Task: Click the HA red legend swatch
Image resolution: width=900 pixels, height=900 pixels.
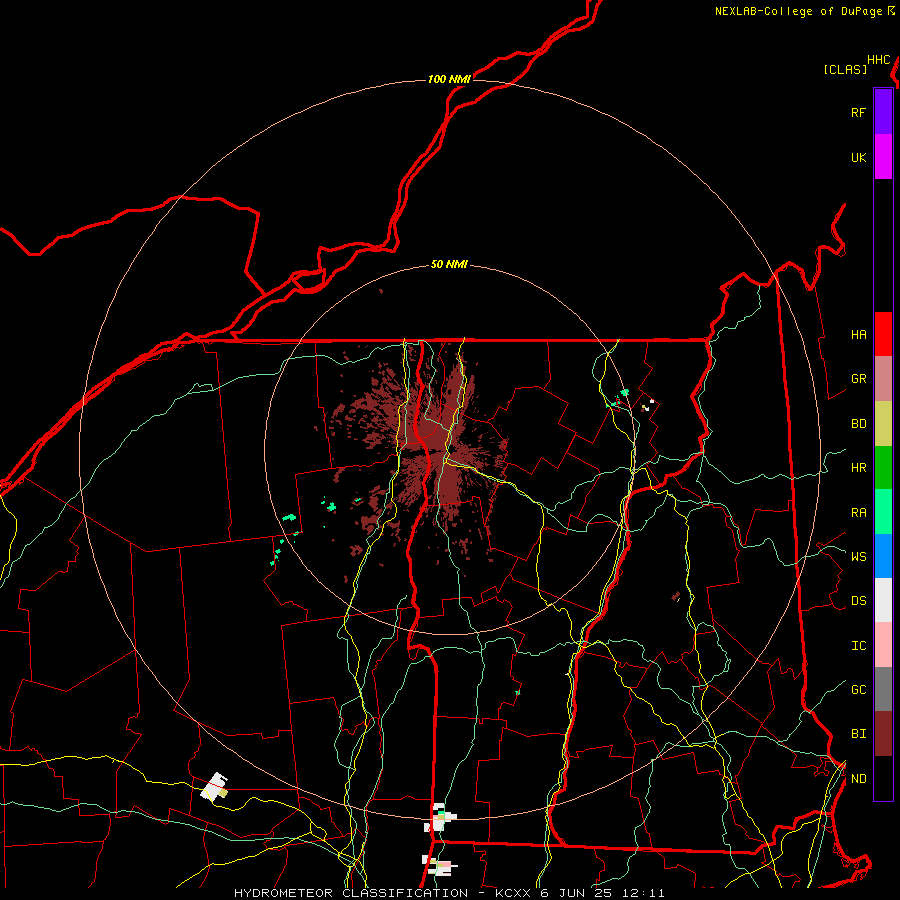Action: 883,334
